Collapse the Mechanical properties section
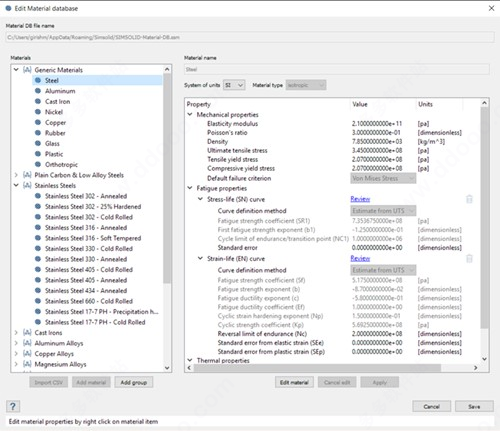Viewport: 500px width, 431px height. point(190,114)
